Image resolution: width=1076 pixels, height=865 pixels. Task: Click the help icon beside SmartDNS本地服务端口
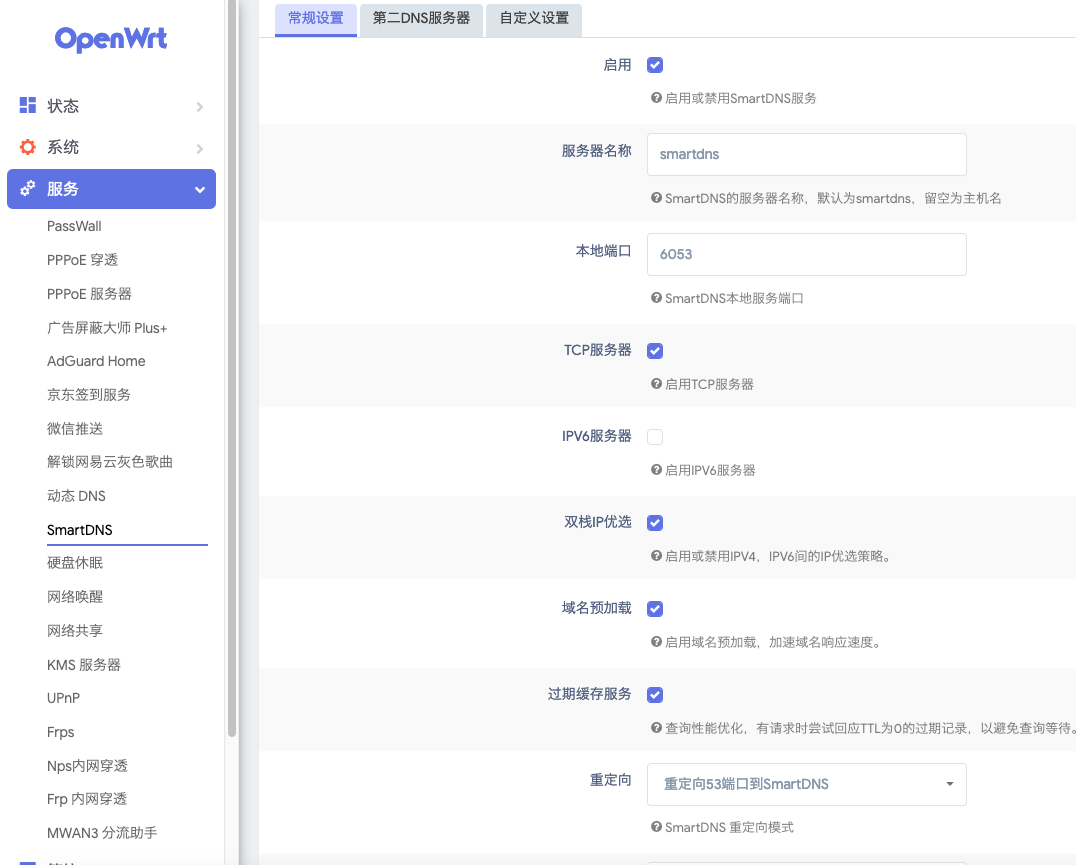(x=656, y=298)
